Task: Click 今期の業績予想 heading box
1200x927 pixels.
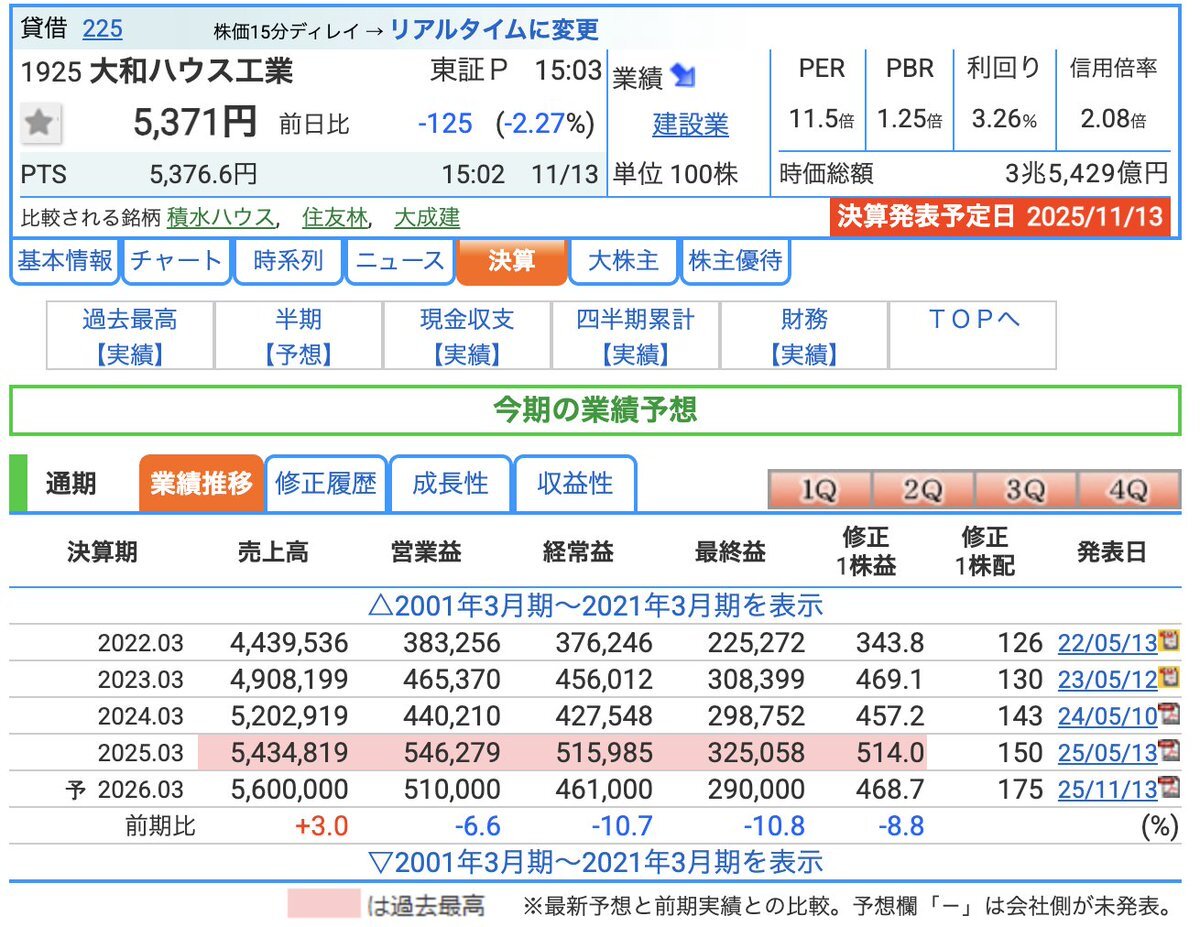Action: tap(595, 410)
